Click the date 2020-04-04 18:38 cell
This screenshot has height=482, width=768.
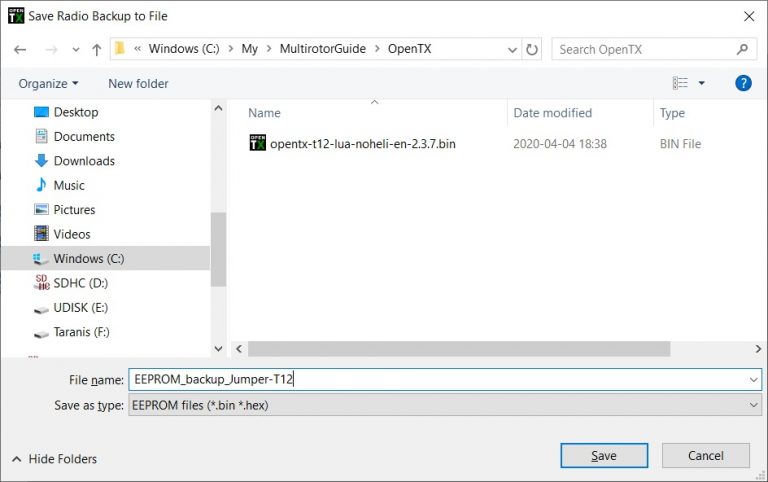pyautogui.click(x=560, y=144)
